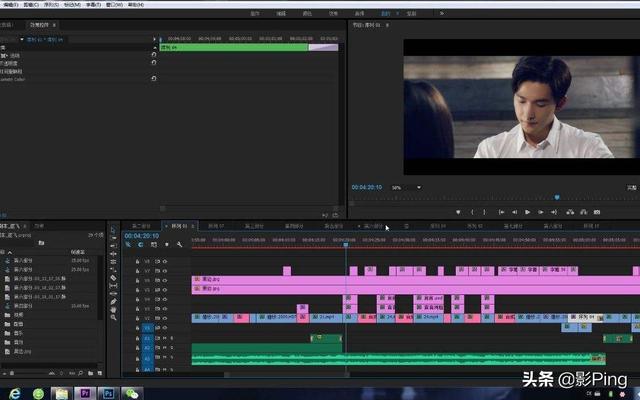Open 序列 01 timeline tab panel menu
The height and width of the screenshot is (400, 640).
[193, 226]
